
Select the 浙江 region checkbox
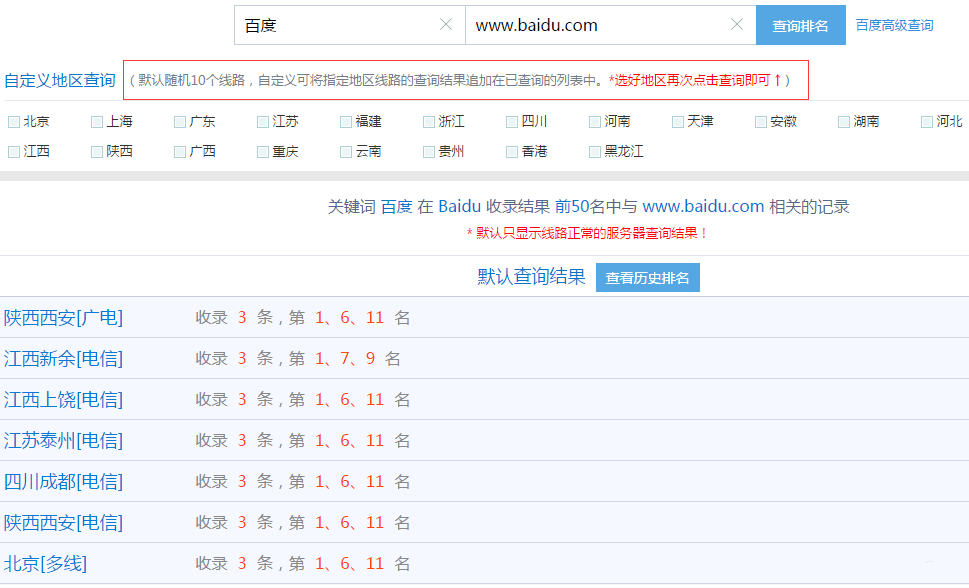coord(429,122)
